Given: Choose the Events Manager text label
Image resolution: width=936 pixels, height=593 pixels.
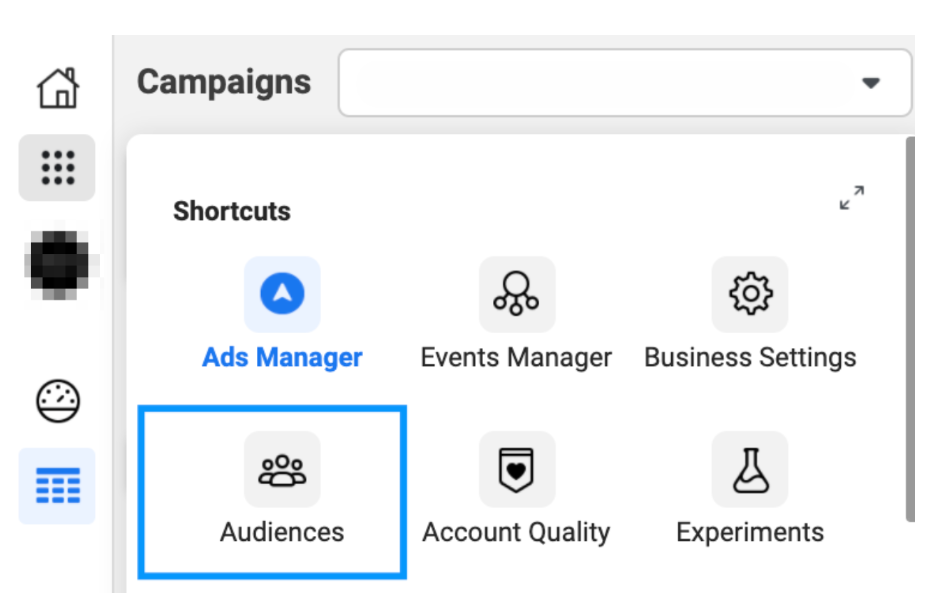Looking at the screenshot, I should click(x=516, y=358).
